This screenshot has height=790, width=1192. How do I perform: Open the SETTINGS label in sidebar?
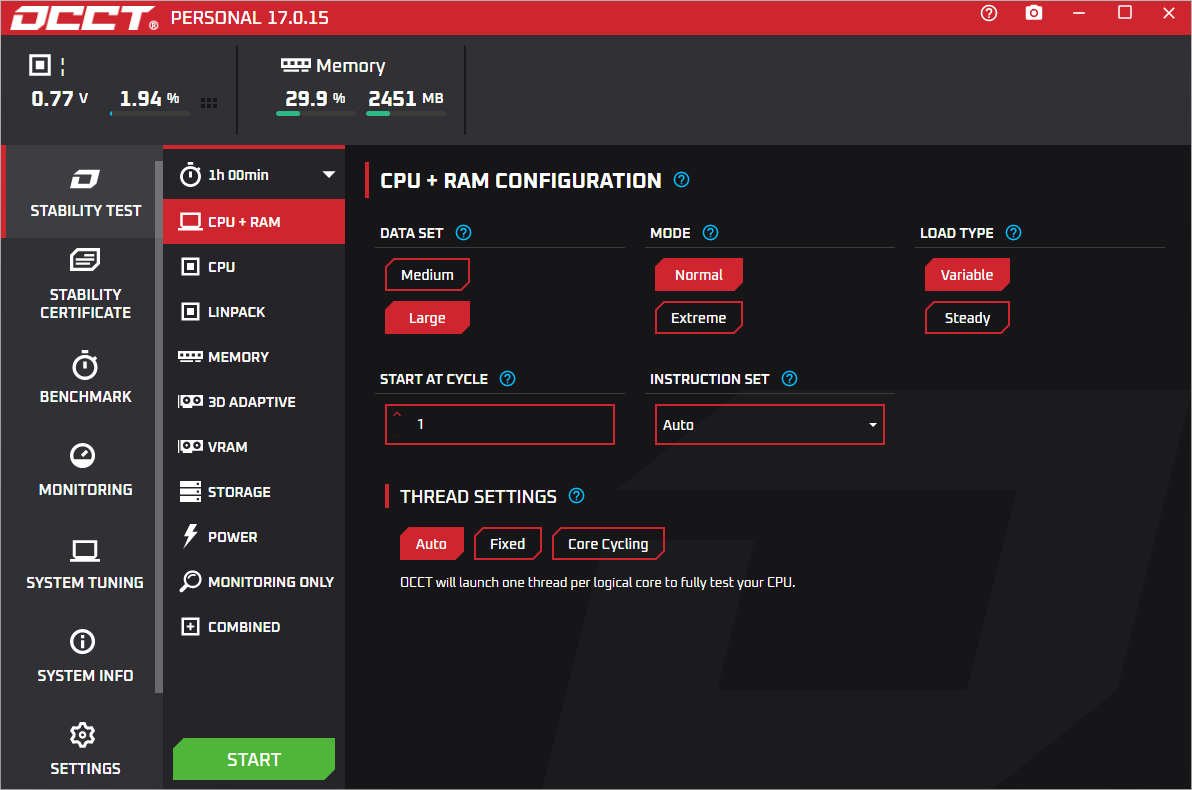pos(85,769)
